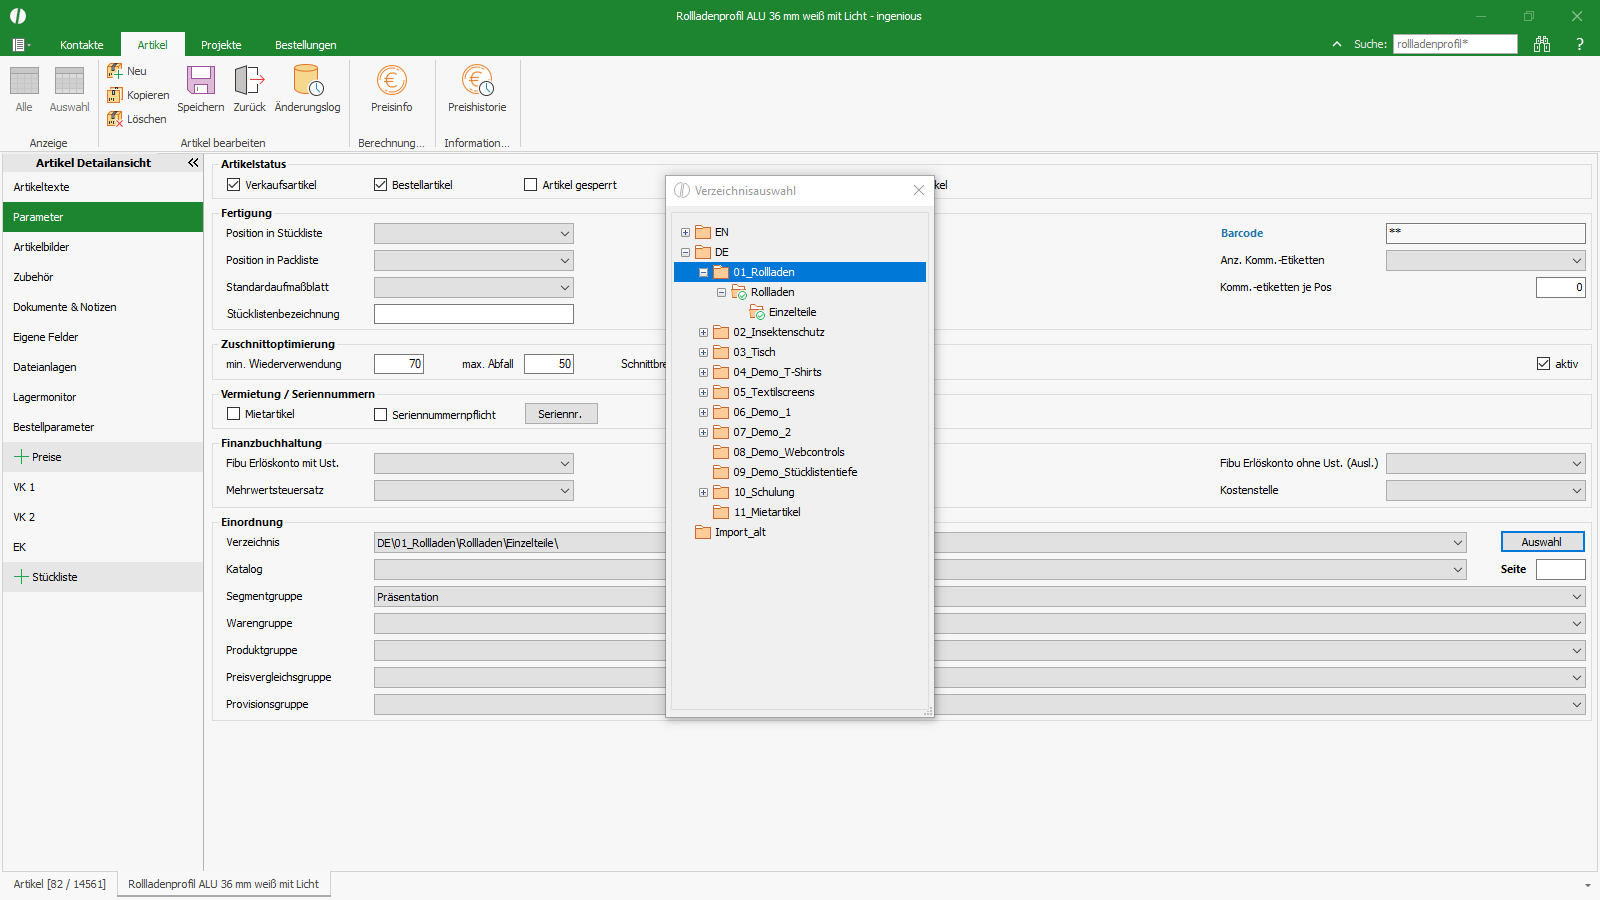Click the Seite input field
Screen dimensions: 1600x900
[1561, 569]
